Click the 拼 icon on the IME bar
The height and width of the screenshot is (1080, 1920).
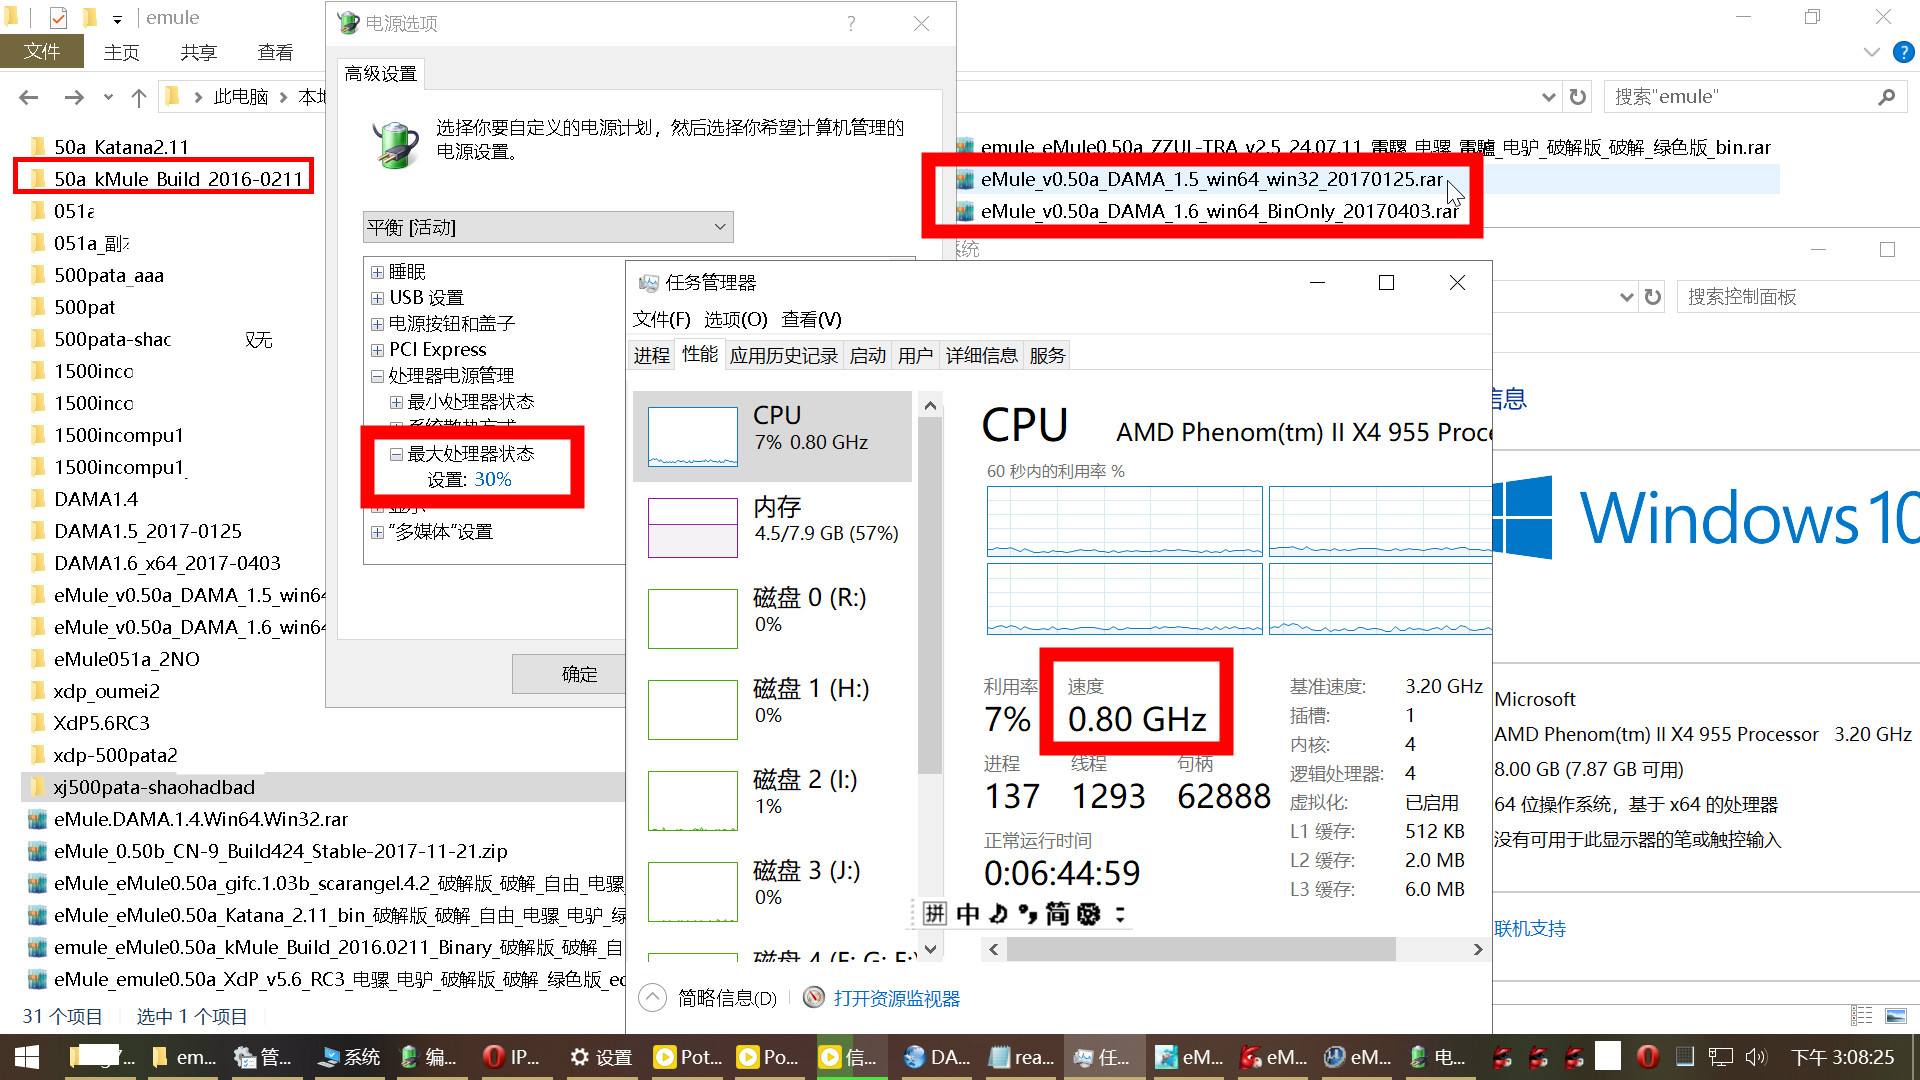pyautogui.click(x=934, y=913)
